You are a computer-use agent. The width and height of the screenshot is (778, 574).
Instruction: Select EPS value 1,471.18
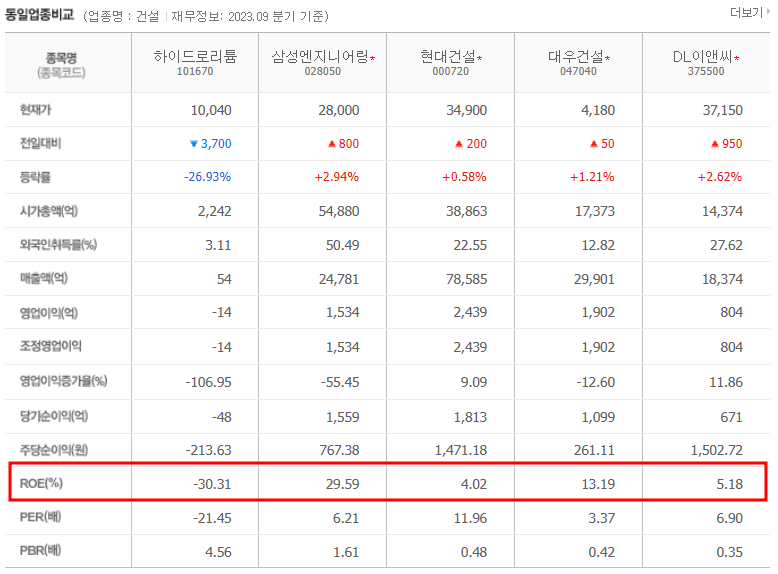coord(461,450)
